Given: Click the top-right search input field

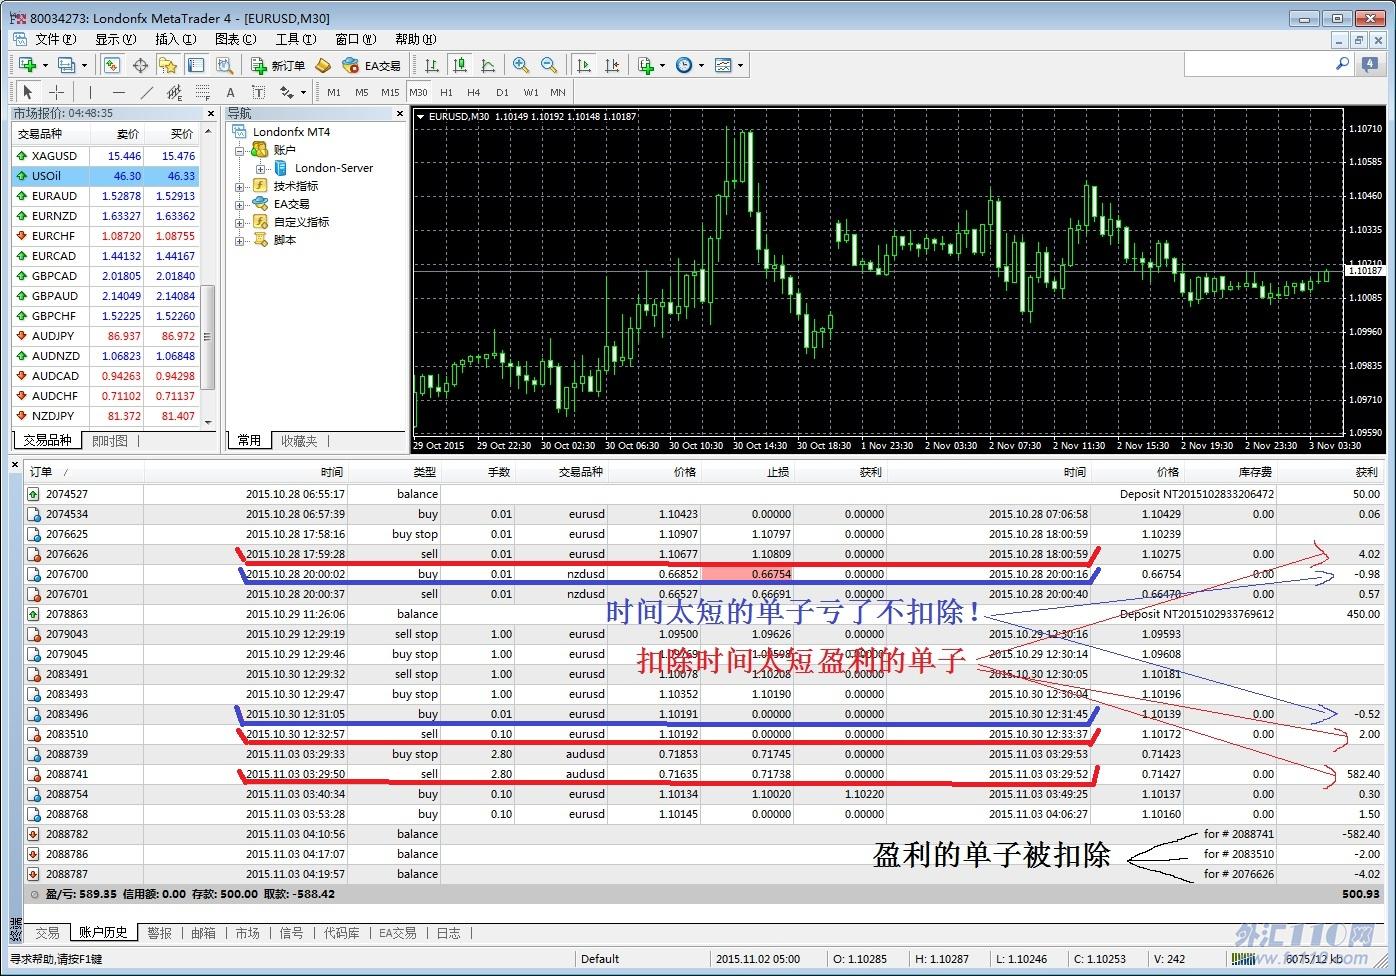Looking at the screenshot, I should coord(1259,64).
